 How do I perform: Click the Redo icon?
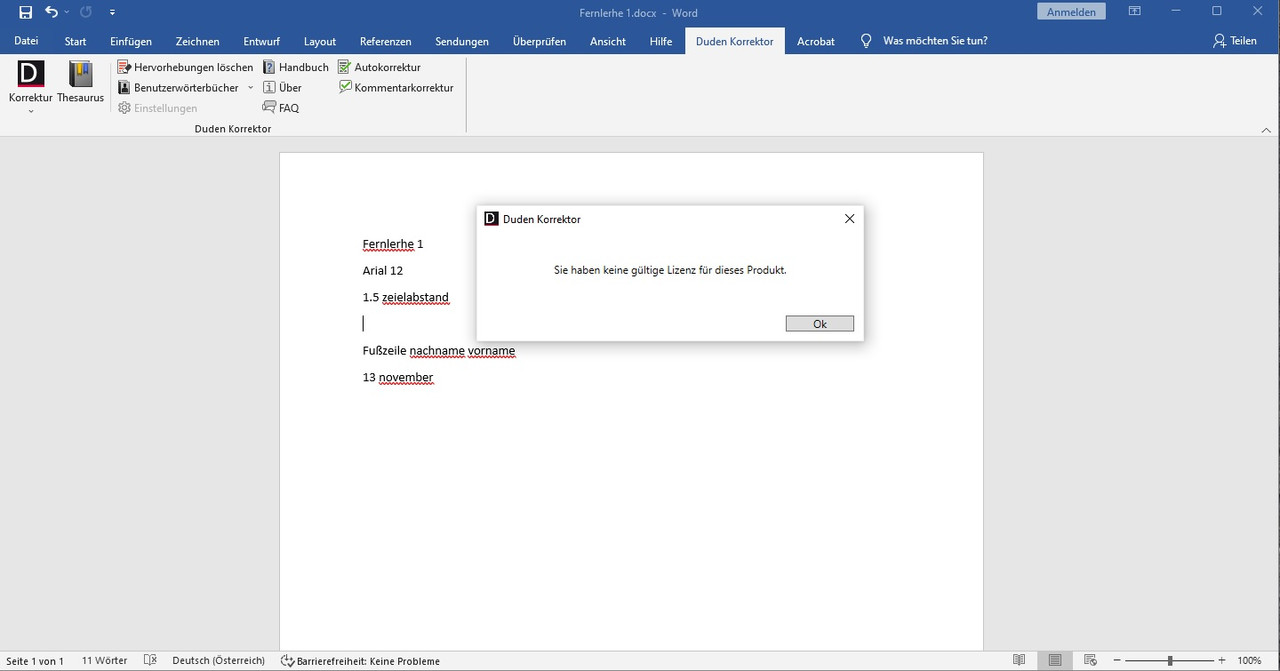tap(86, 12)
